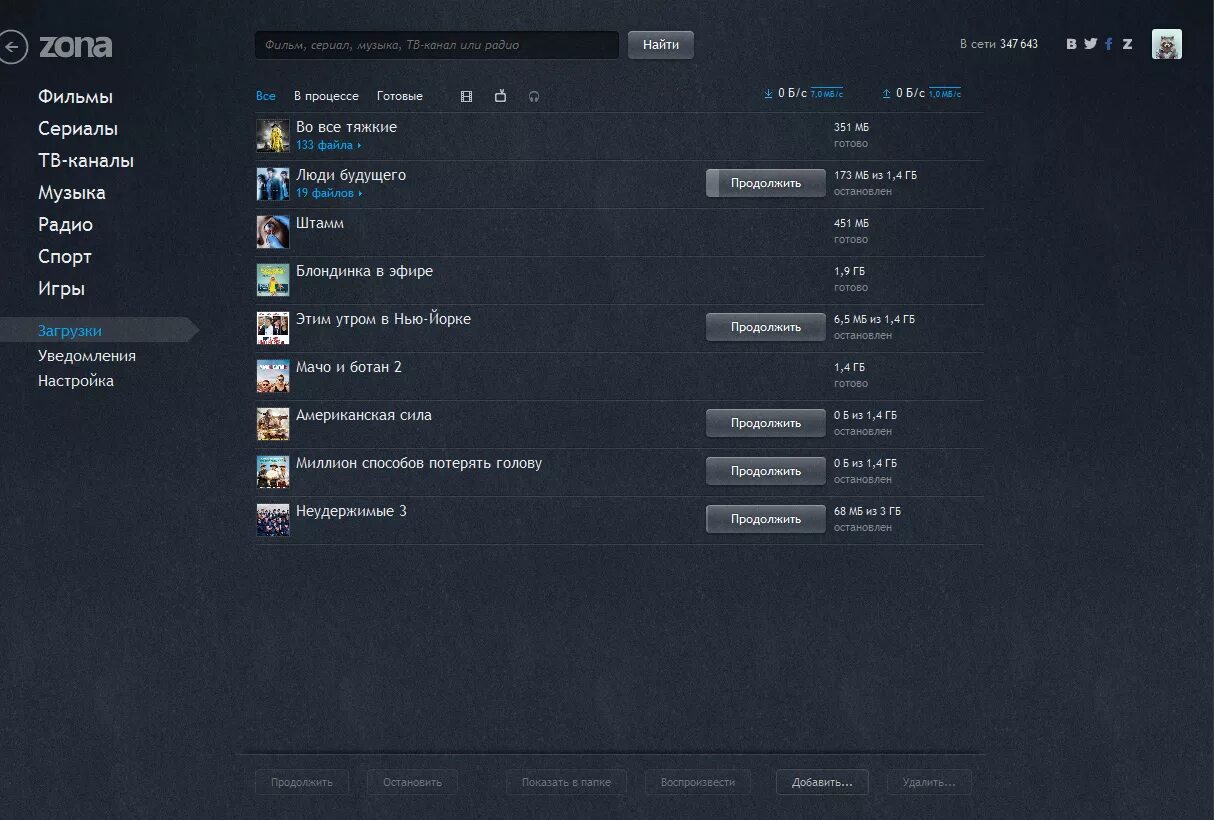Open Игры section in sidebar
This screenshot has width=1214, height=820.
61,289
